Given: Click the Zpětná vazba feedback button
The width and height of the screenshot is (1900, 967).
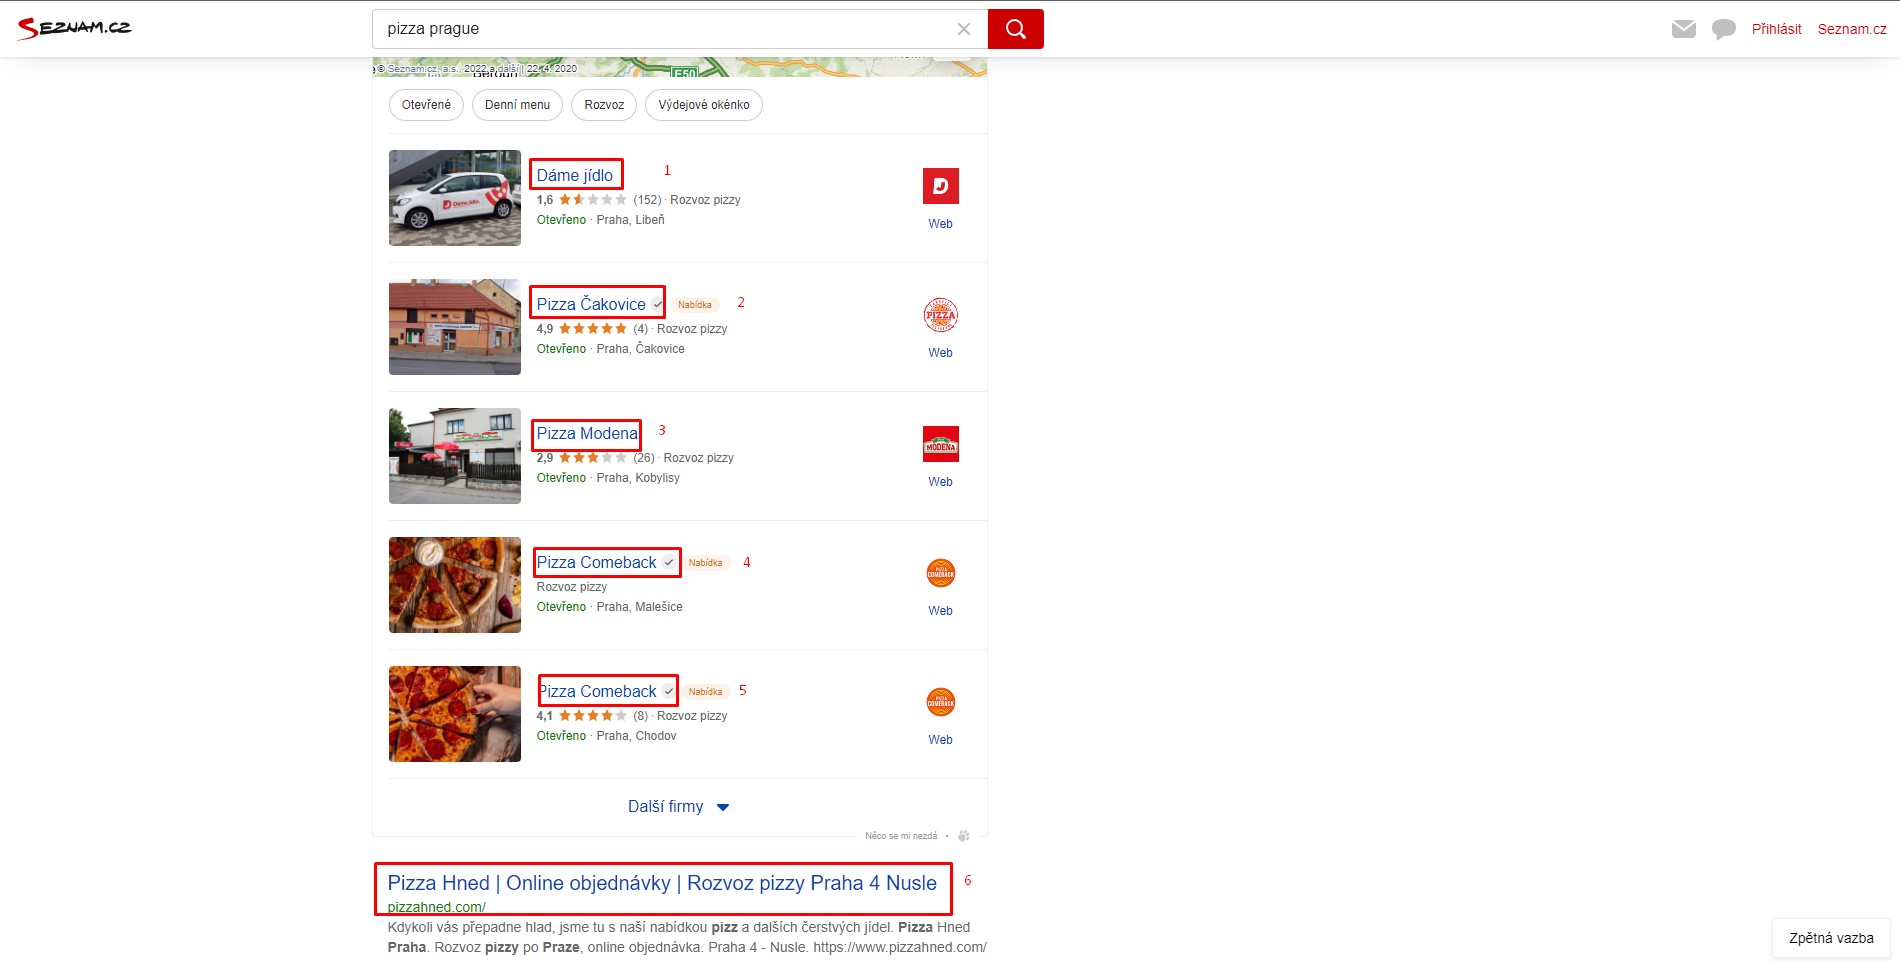Looking at the screenshot, I should point(1831,938).
